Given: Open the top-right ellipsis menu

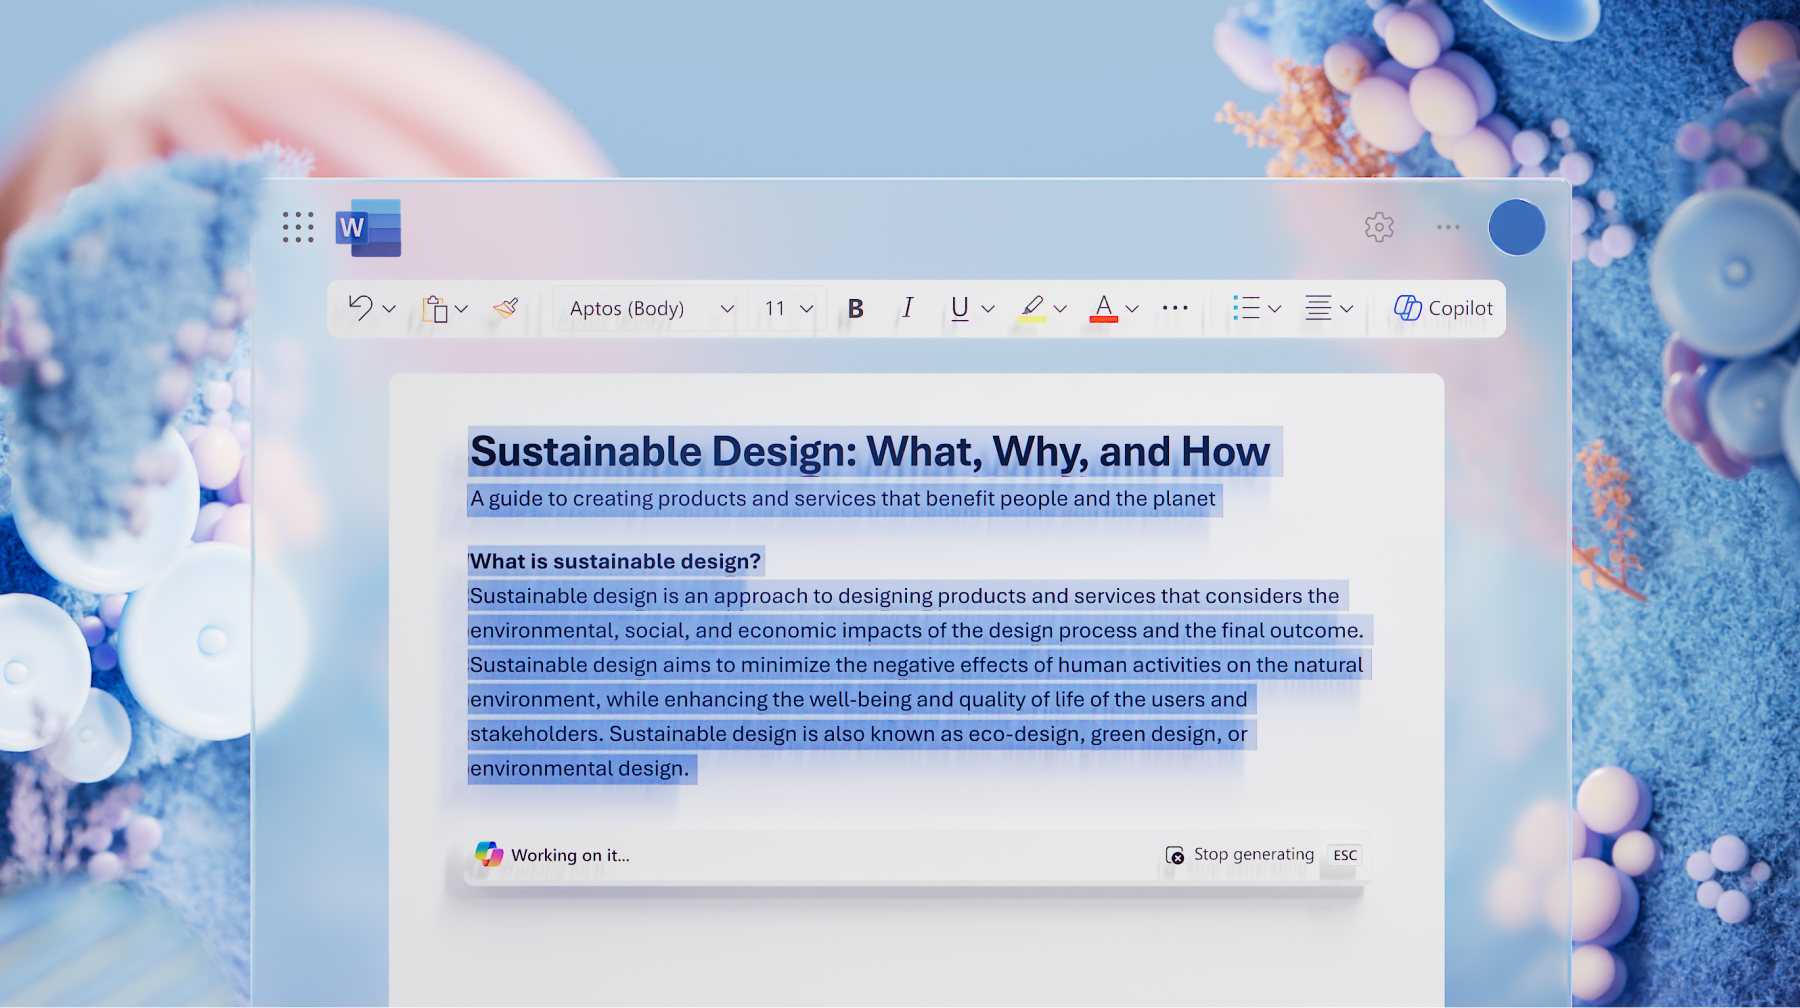Looking at the screenshot, I should click(x=1448, y=227).
